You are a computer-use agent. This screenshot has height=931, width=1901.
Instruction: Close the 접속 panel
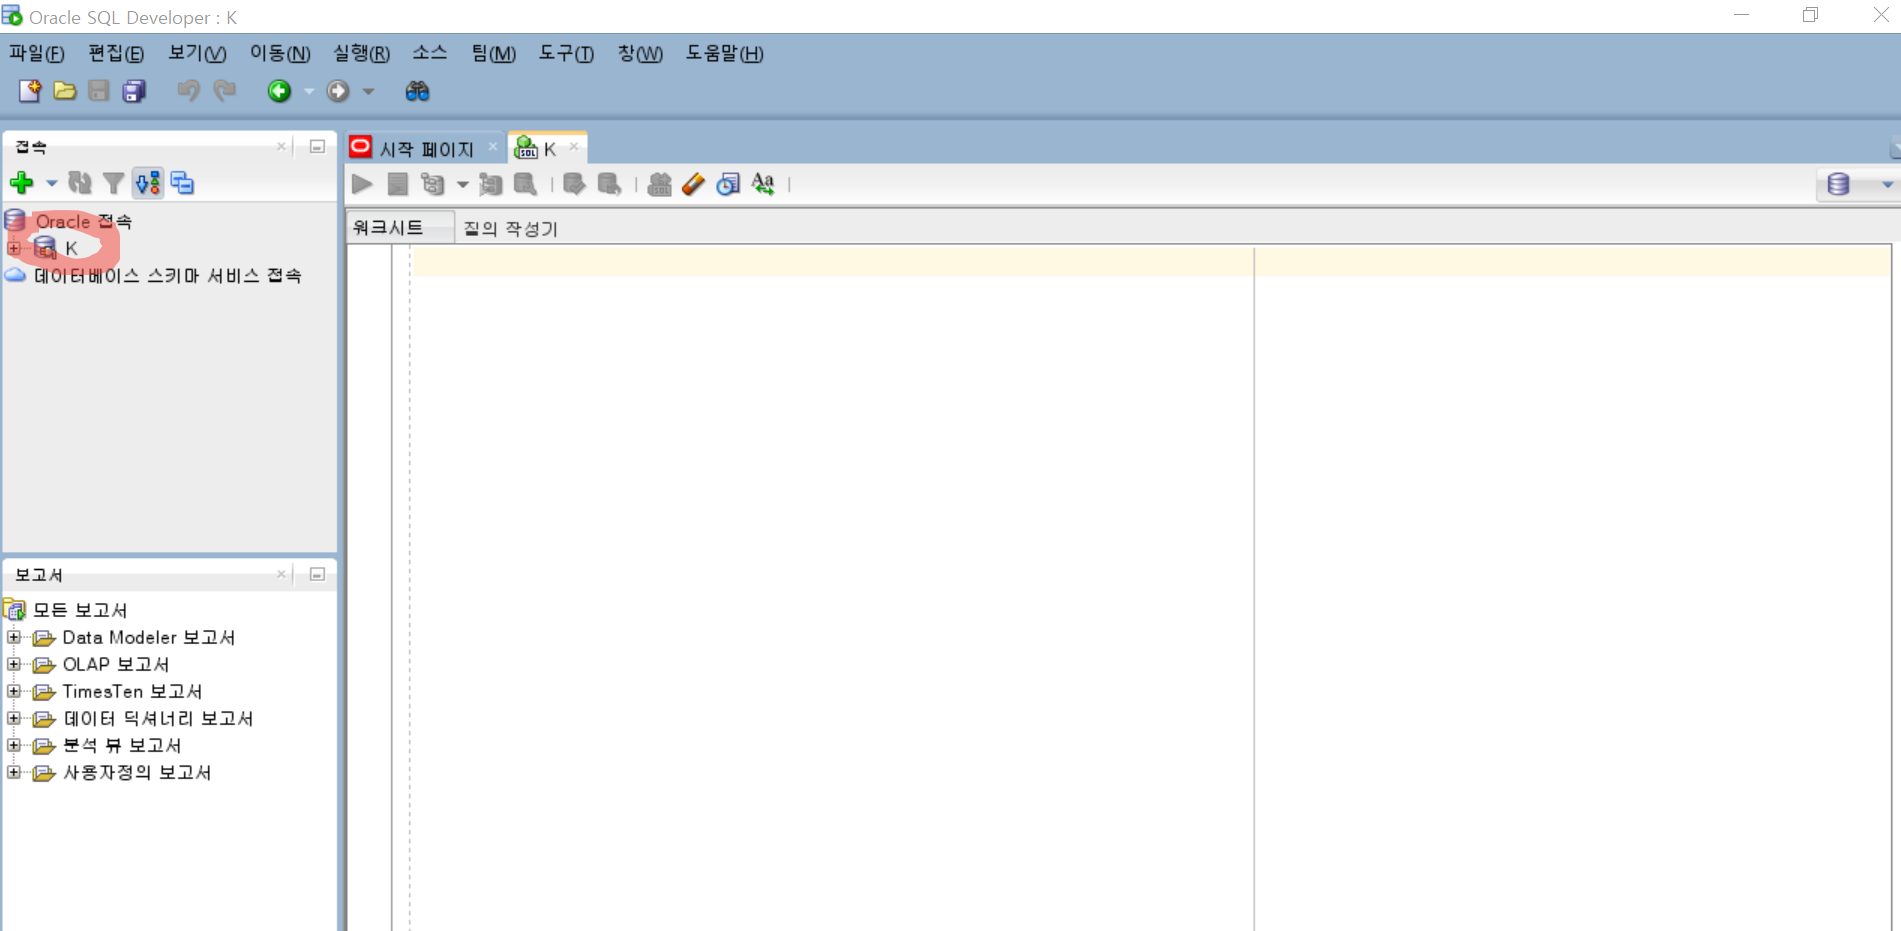coord(281,147)
